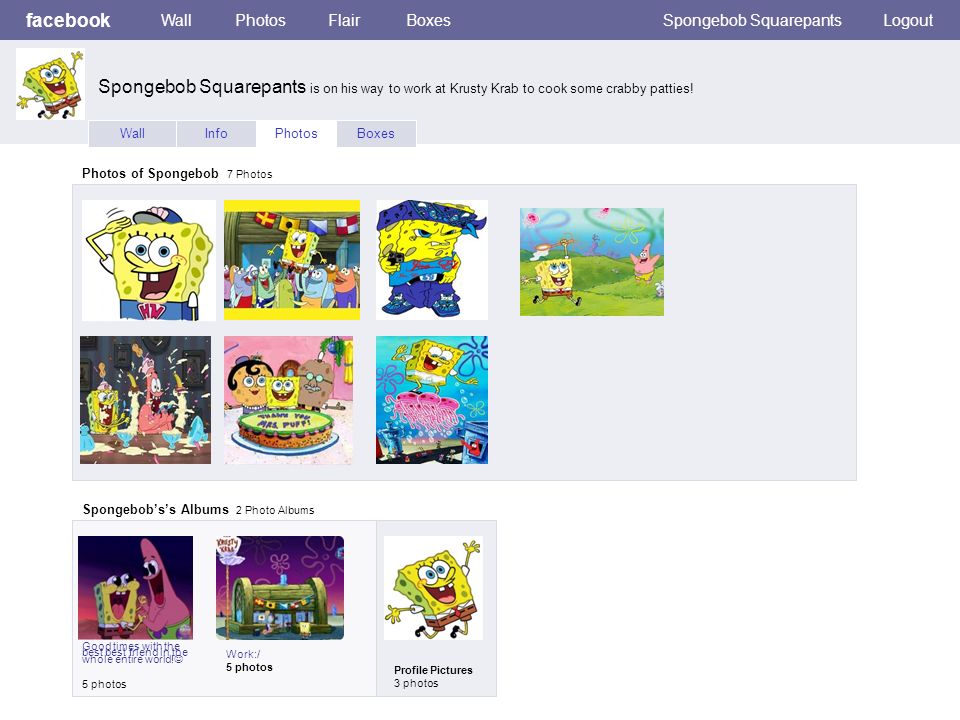Click the Photos of Spongebob heading
The image size is (960, 720).
pyautogui.click(x=150, y=174)
